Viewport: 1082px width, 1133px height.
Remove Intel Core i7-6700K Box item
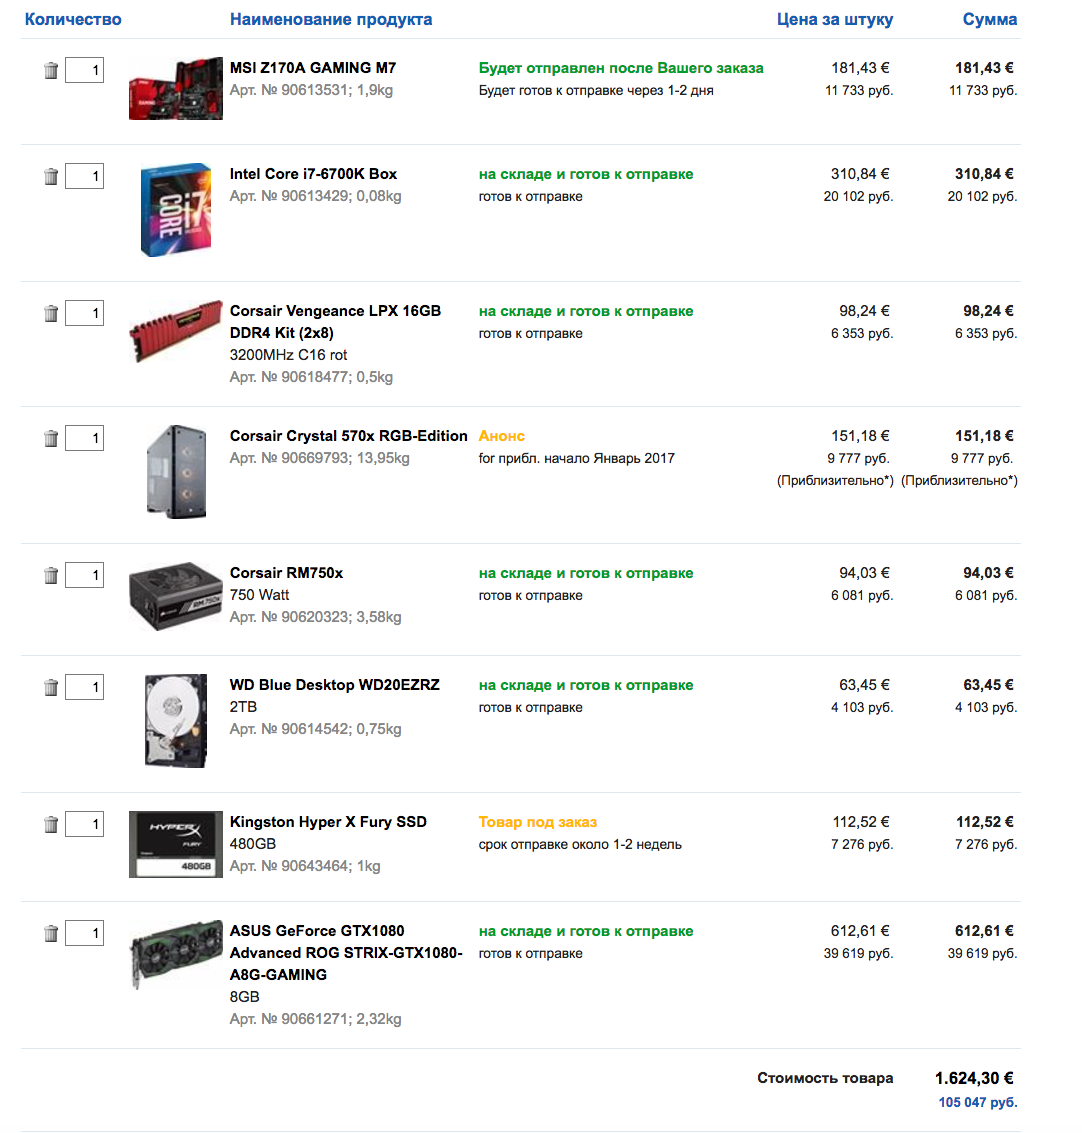tap(51, 176)
